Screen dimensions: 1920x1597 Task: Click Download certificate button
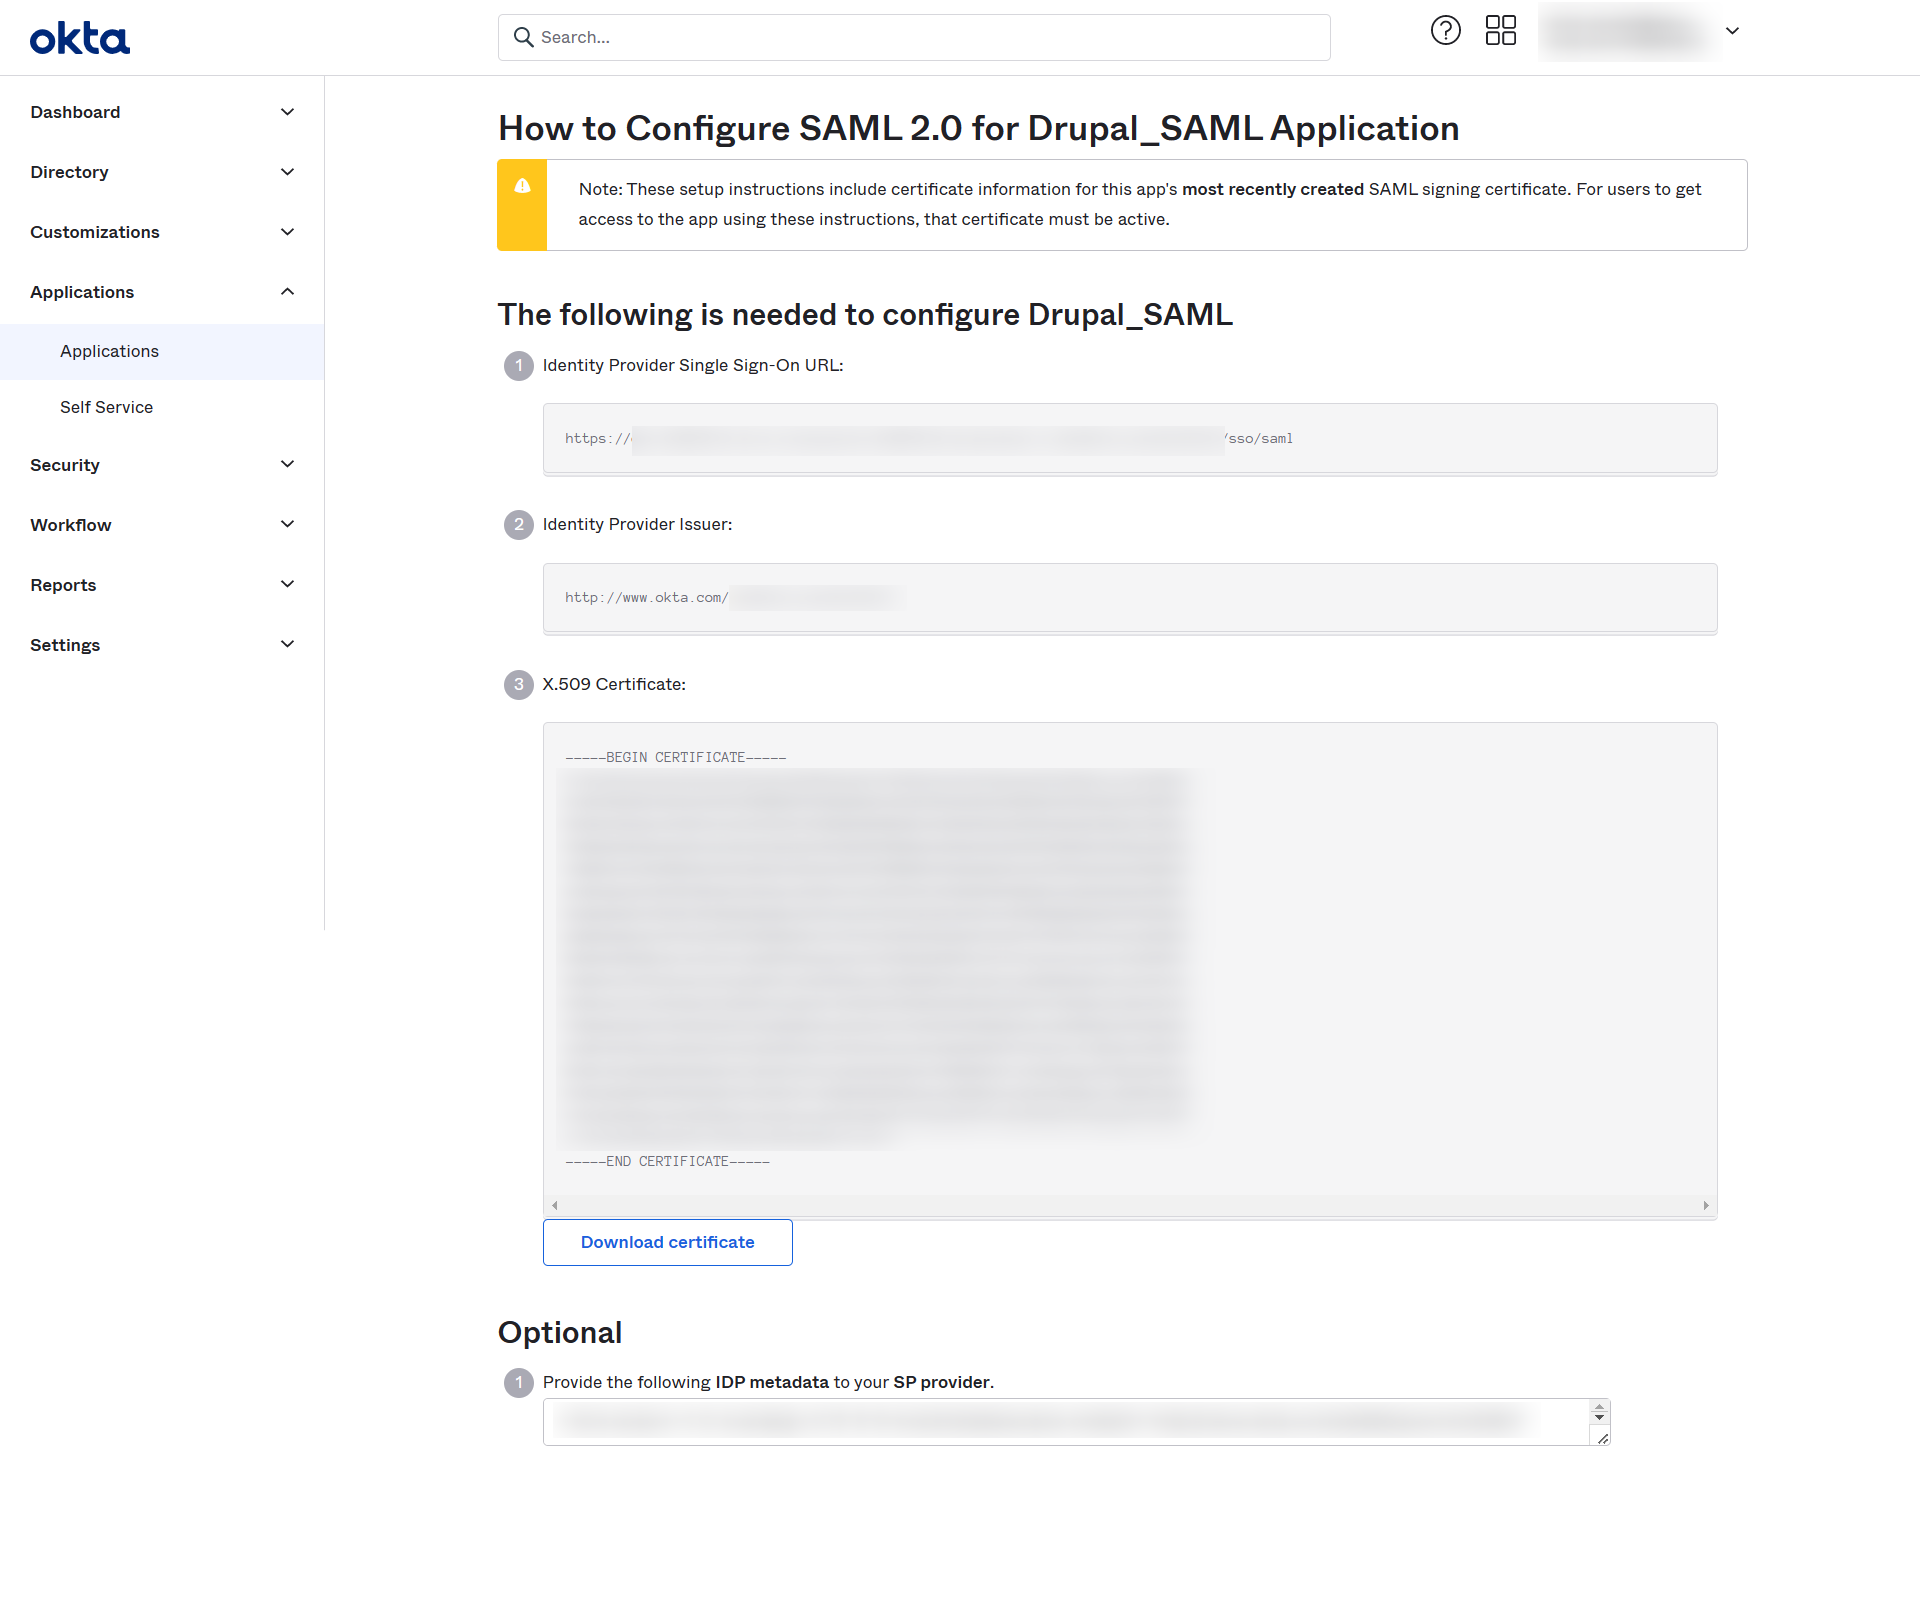(x=667, y=1242)
